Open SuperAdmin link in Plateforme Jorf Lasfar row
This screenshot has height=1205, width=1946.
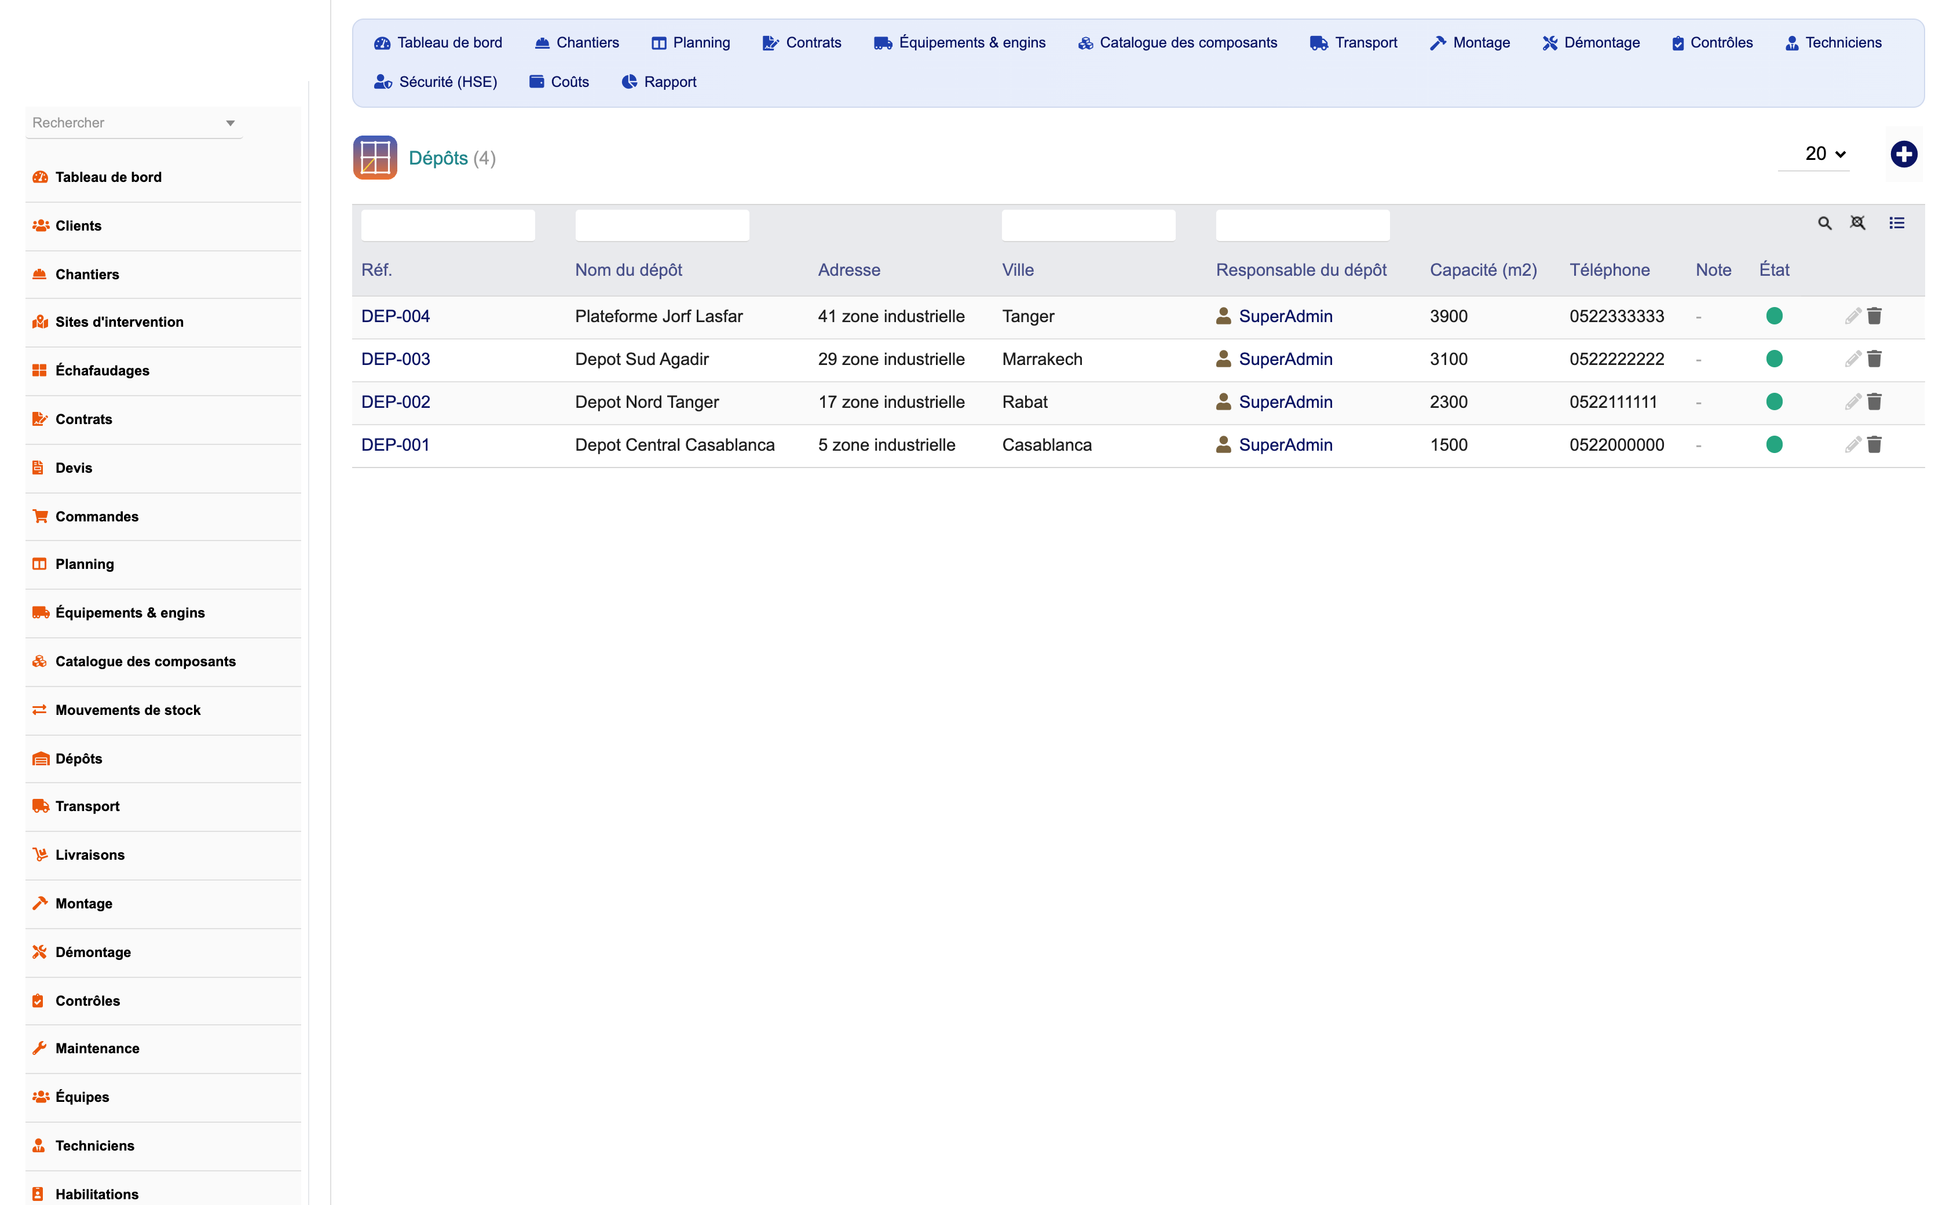coord(1285,316)
